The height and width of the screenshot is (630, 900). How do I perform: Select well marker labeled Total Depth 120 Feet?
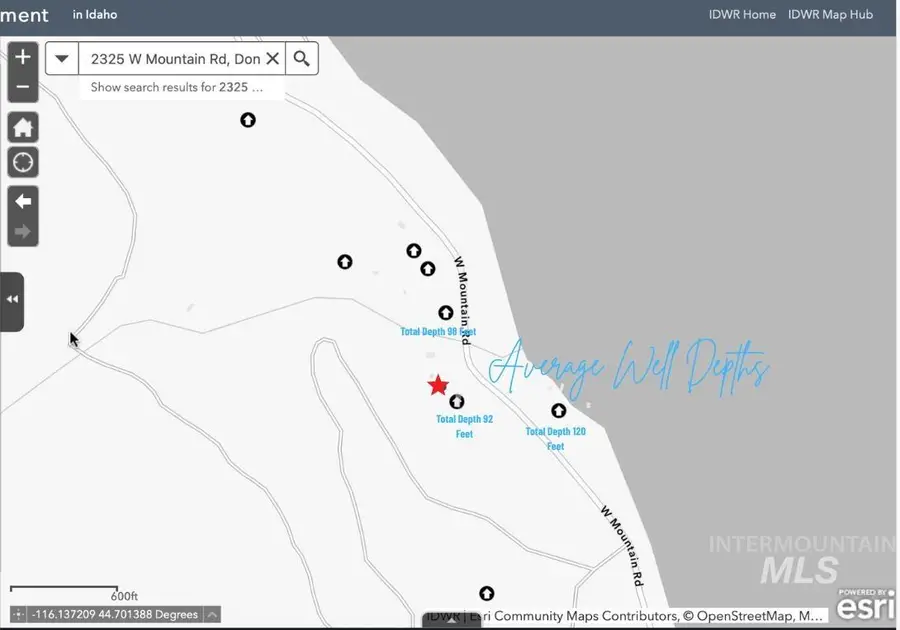coord(559,411)
